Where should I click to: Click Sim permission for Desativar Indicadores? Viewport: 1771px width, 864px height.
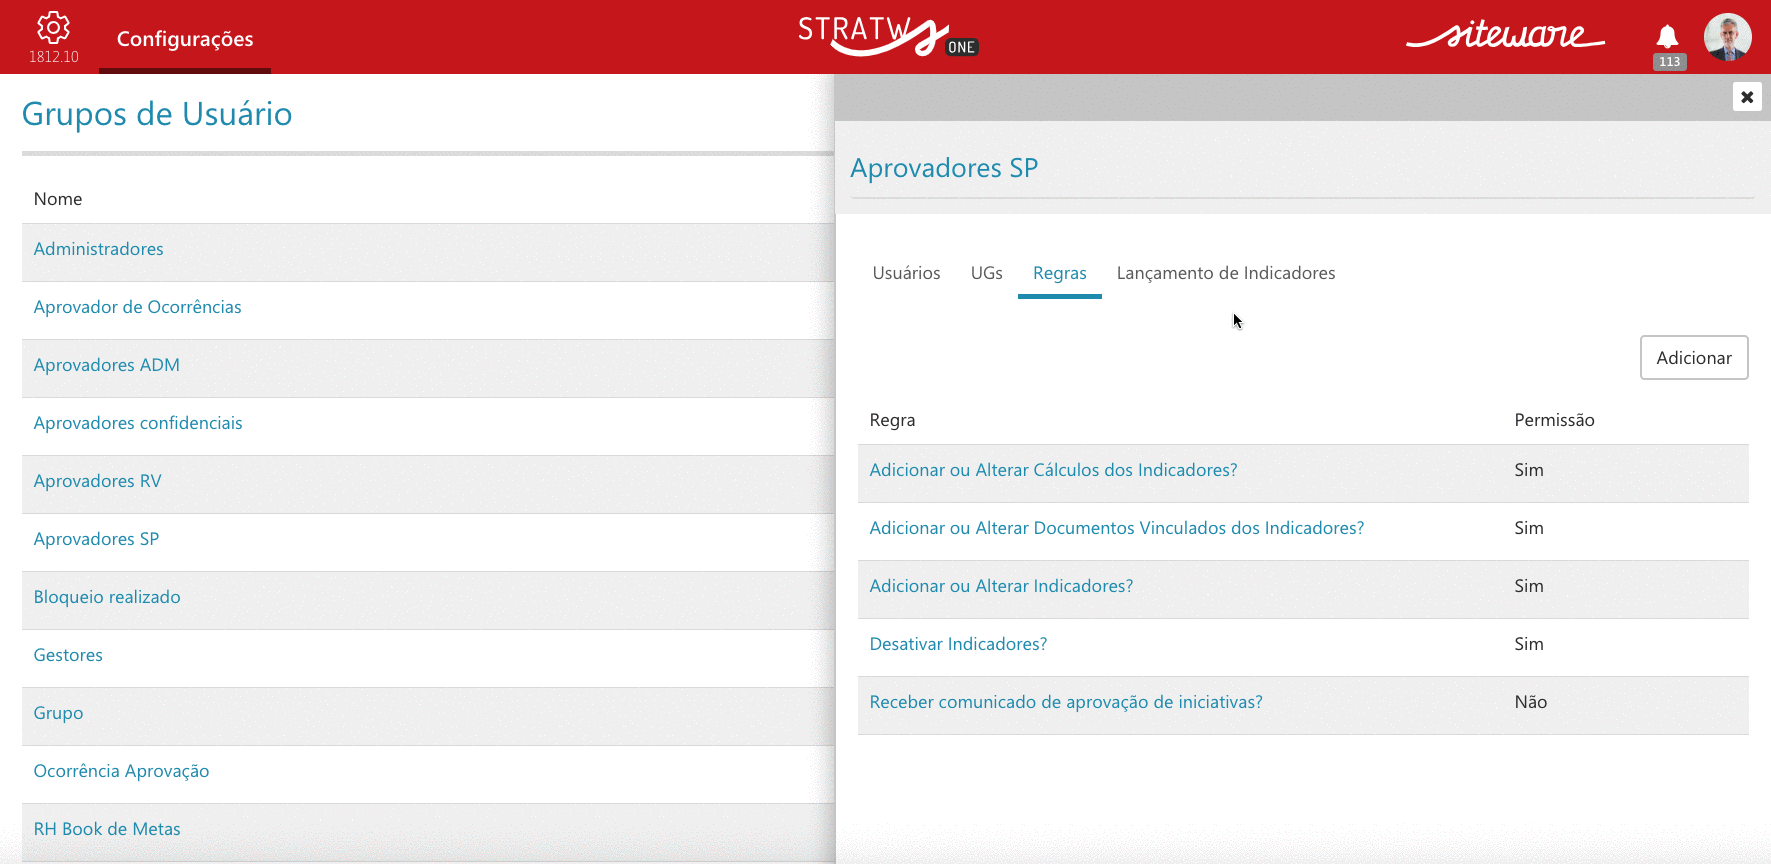(1528, 644)
